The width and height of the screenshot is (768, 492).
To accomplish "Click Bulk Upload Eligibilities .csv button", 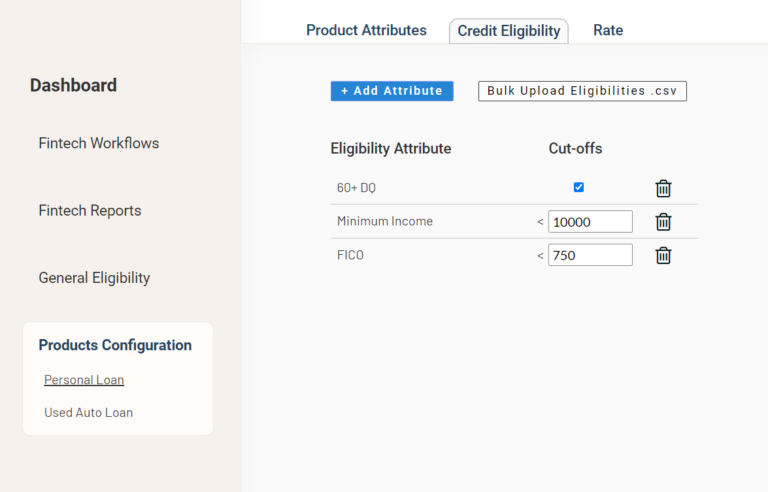I will point(582,91).
